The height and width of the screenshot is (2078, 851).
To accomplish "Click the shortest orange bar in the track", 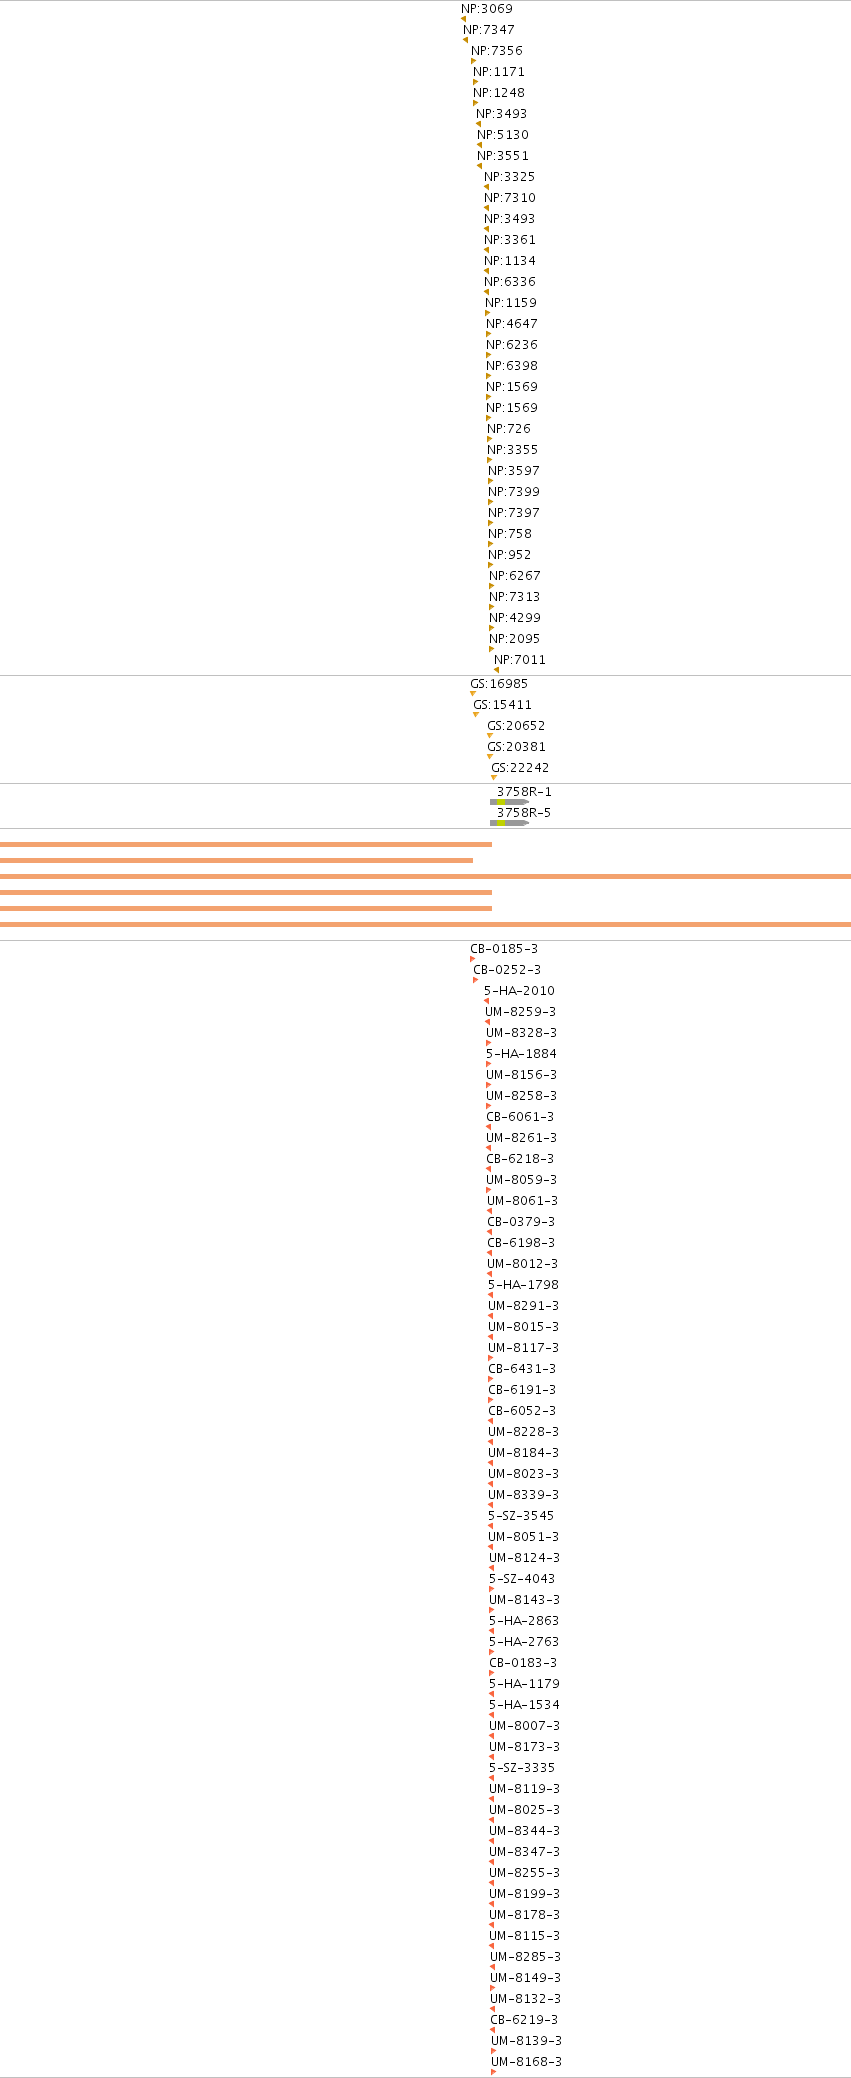I will 236,860.
